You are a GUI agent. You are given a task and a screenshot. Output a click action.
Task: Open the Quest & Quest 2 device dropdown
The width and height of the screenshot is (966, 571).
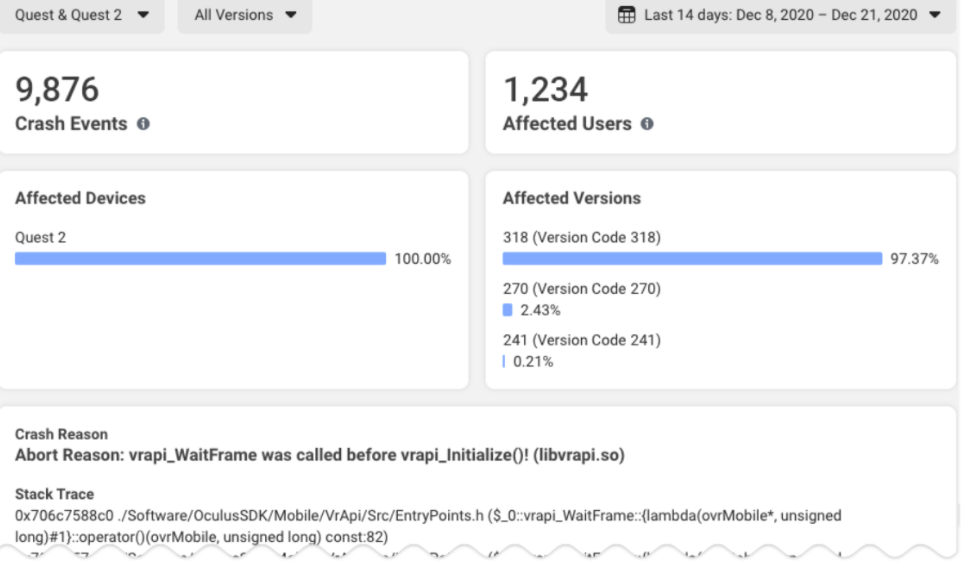pyautogui.click(x=82, y=15)
